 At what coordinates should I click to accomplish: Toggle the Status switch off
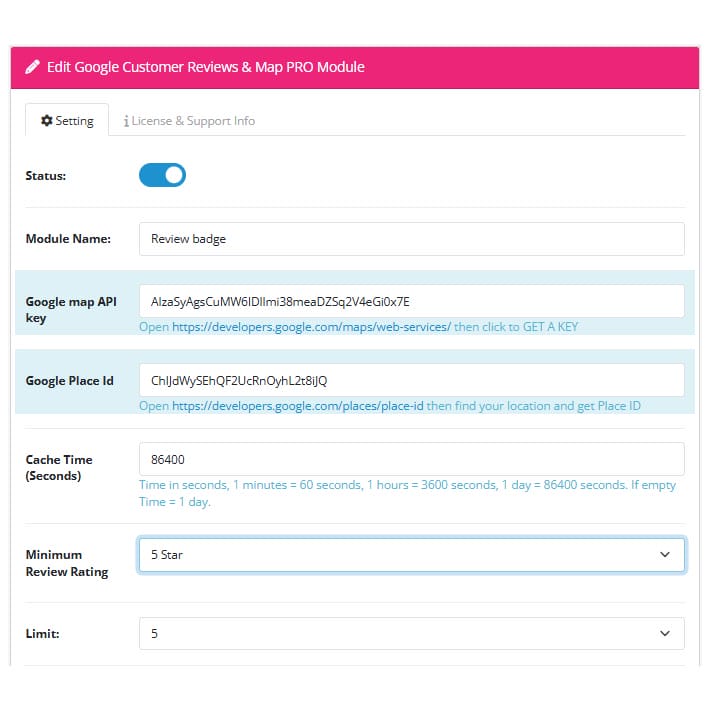coord(162,175)
